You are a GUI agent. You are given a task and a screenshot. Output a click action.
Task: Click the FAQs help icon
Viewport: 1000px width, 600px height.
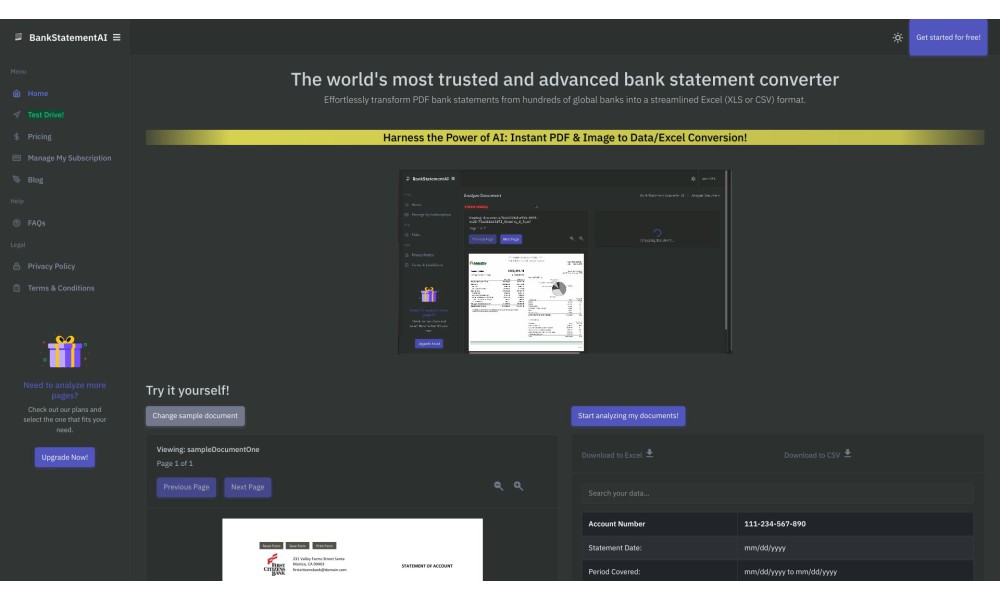point(17,223)
